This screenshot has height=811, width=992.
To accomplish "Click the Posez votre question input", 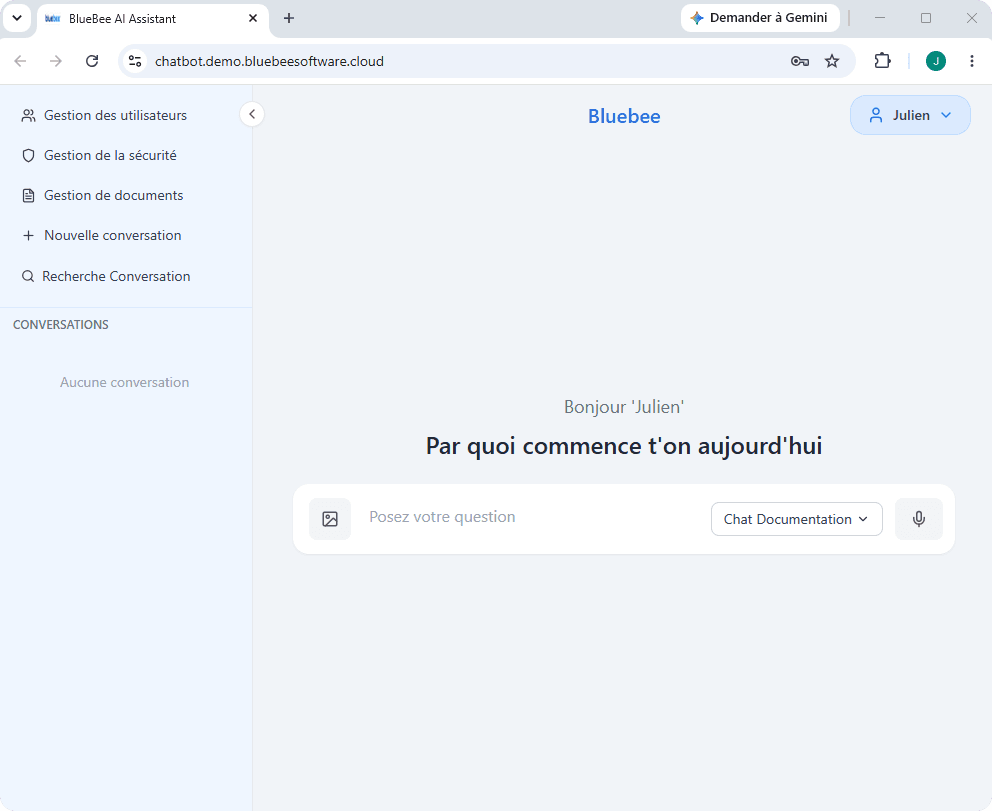I will coord(535,517).
